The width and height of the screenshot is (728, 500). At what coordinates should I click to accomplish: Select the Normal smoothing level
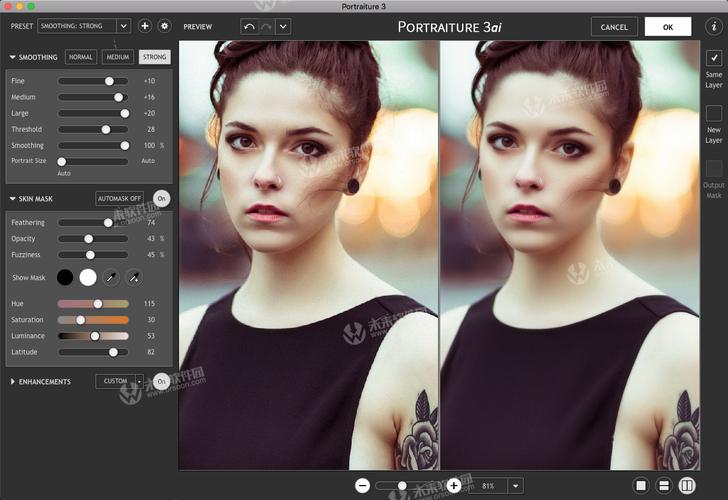tap(81, 57)
